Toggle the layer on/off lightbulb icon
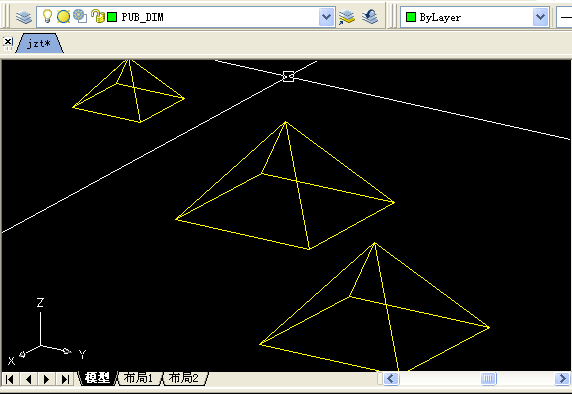Viewport: 572px width, 394px height. (47, 16)
